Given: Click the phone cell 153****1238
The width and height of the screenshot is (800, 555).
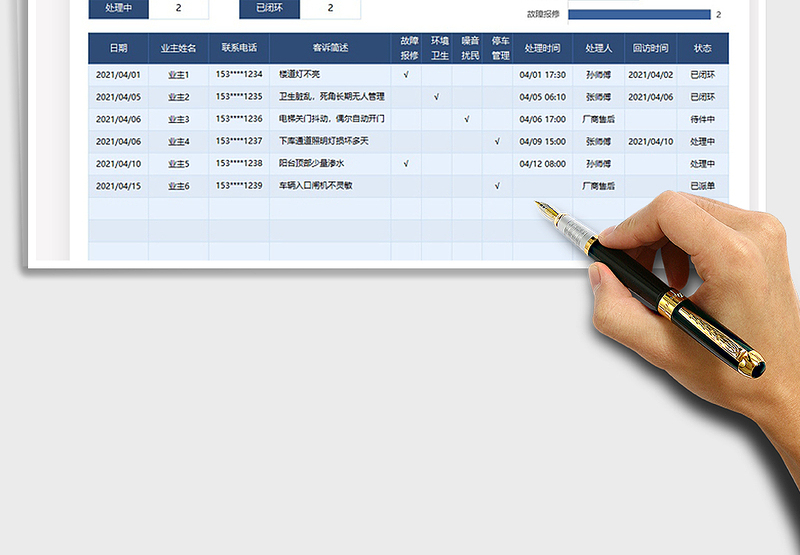Looking at the screenshot, I should tap(239, 163).
